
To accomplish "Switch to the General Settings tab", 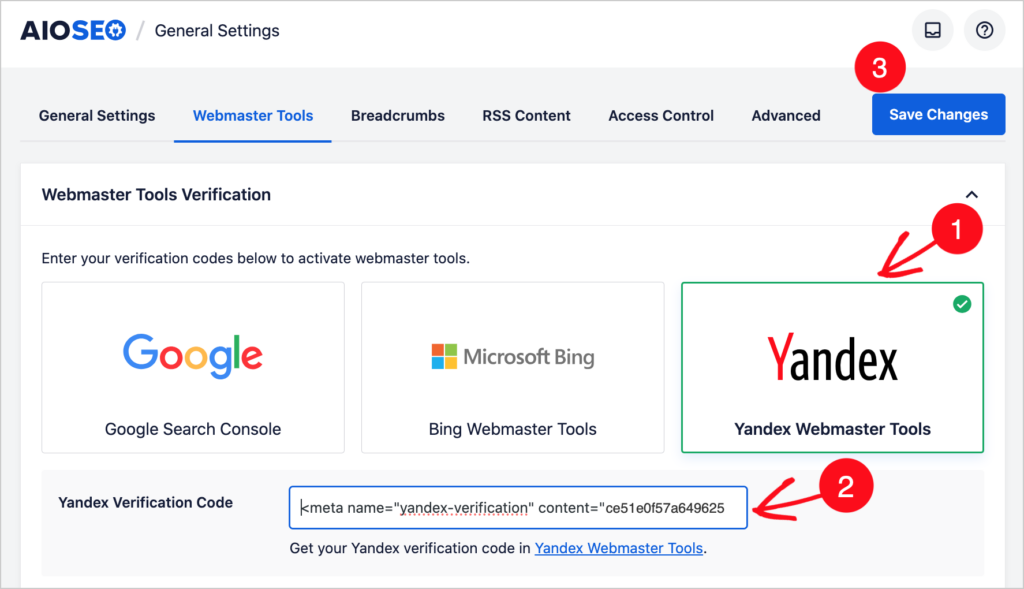I will pos(97,116).
